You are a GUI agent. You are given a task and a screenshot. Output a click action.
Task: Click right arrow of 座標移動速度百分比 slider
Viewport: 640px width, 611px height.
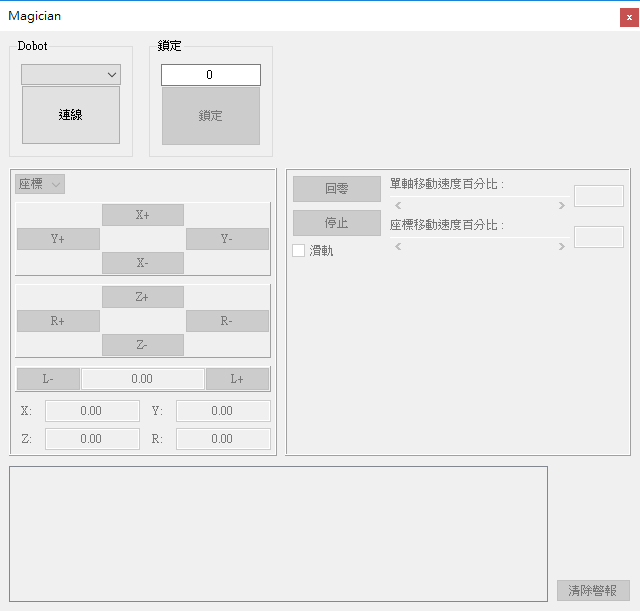(x=562, y=247)
